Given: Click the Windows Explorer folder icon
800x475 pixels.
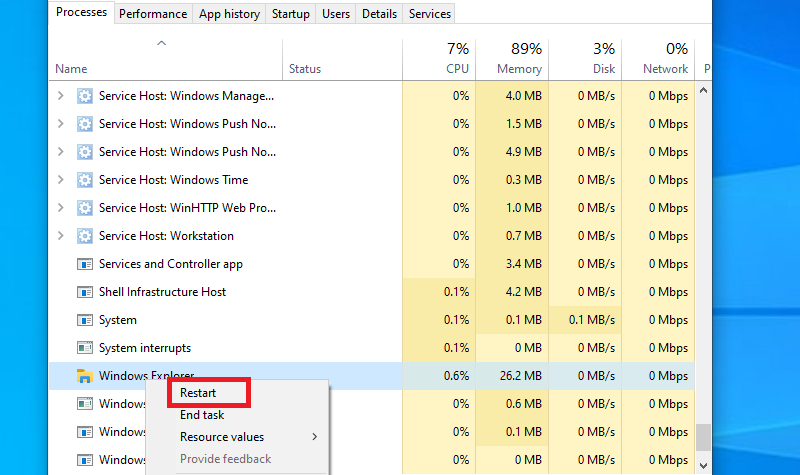Looking at the screenshot, I should (x=85, y=376).
